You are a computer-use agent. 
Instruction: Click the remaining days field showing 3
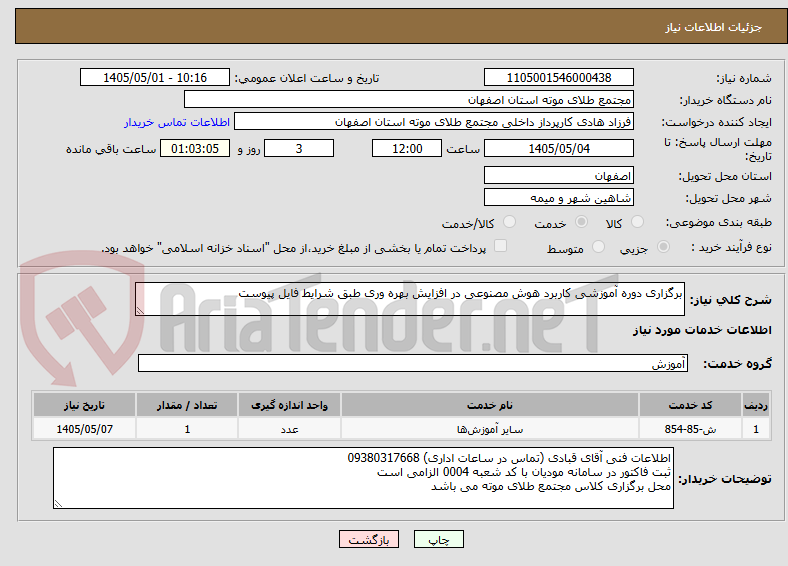pyautogui.click(x=299, y=148)
